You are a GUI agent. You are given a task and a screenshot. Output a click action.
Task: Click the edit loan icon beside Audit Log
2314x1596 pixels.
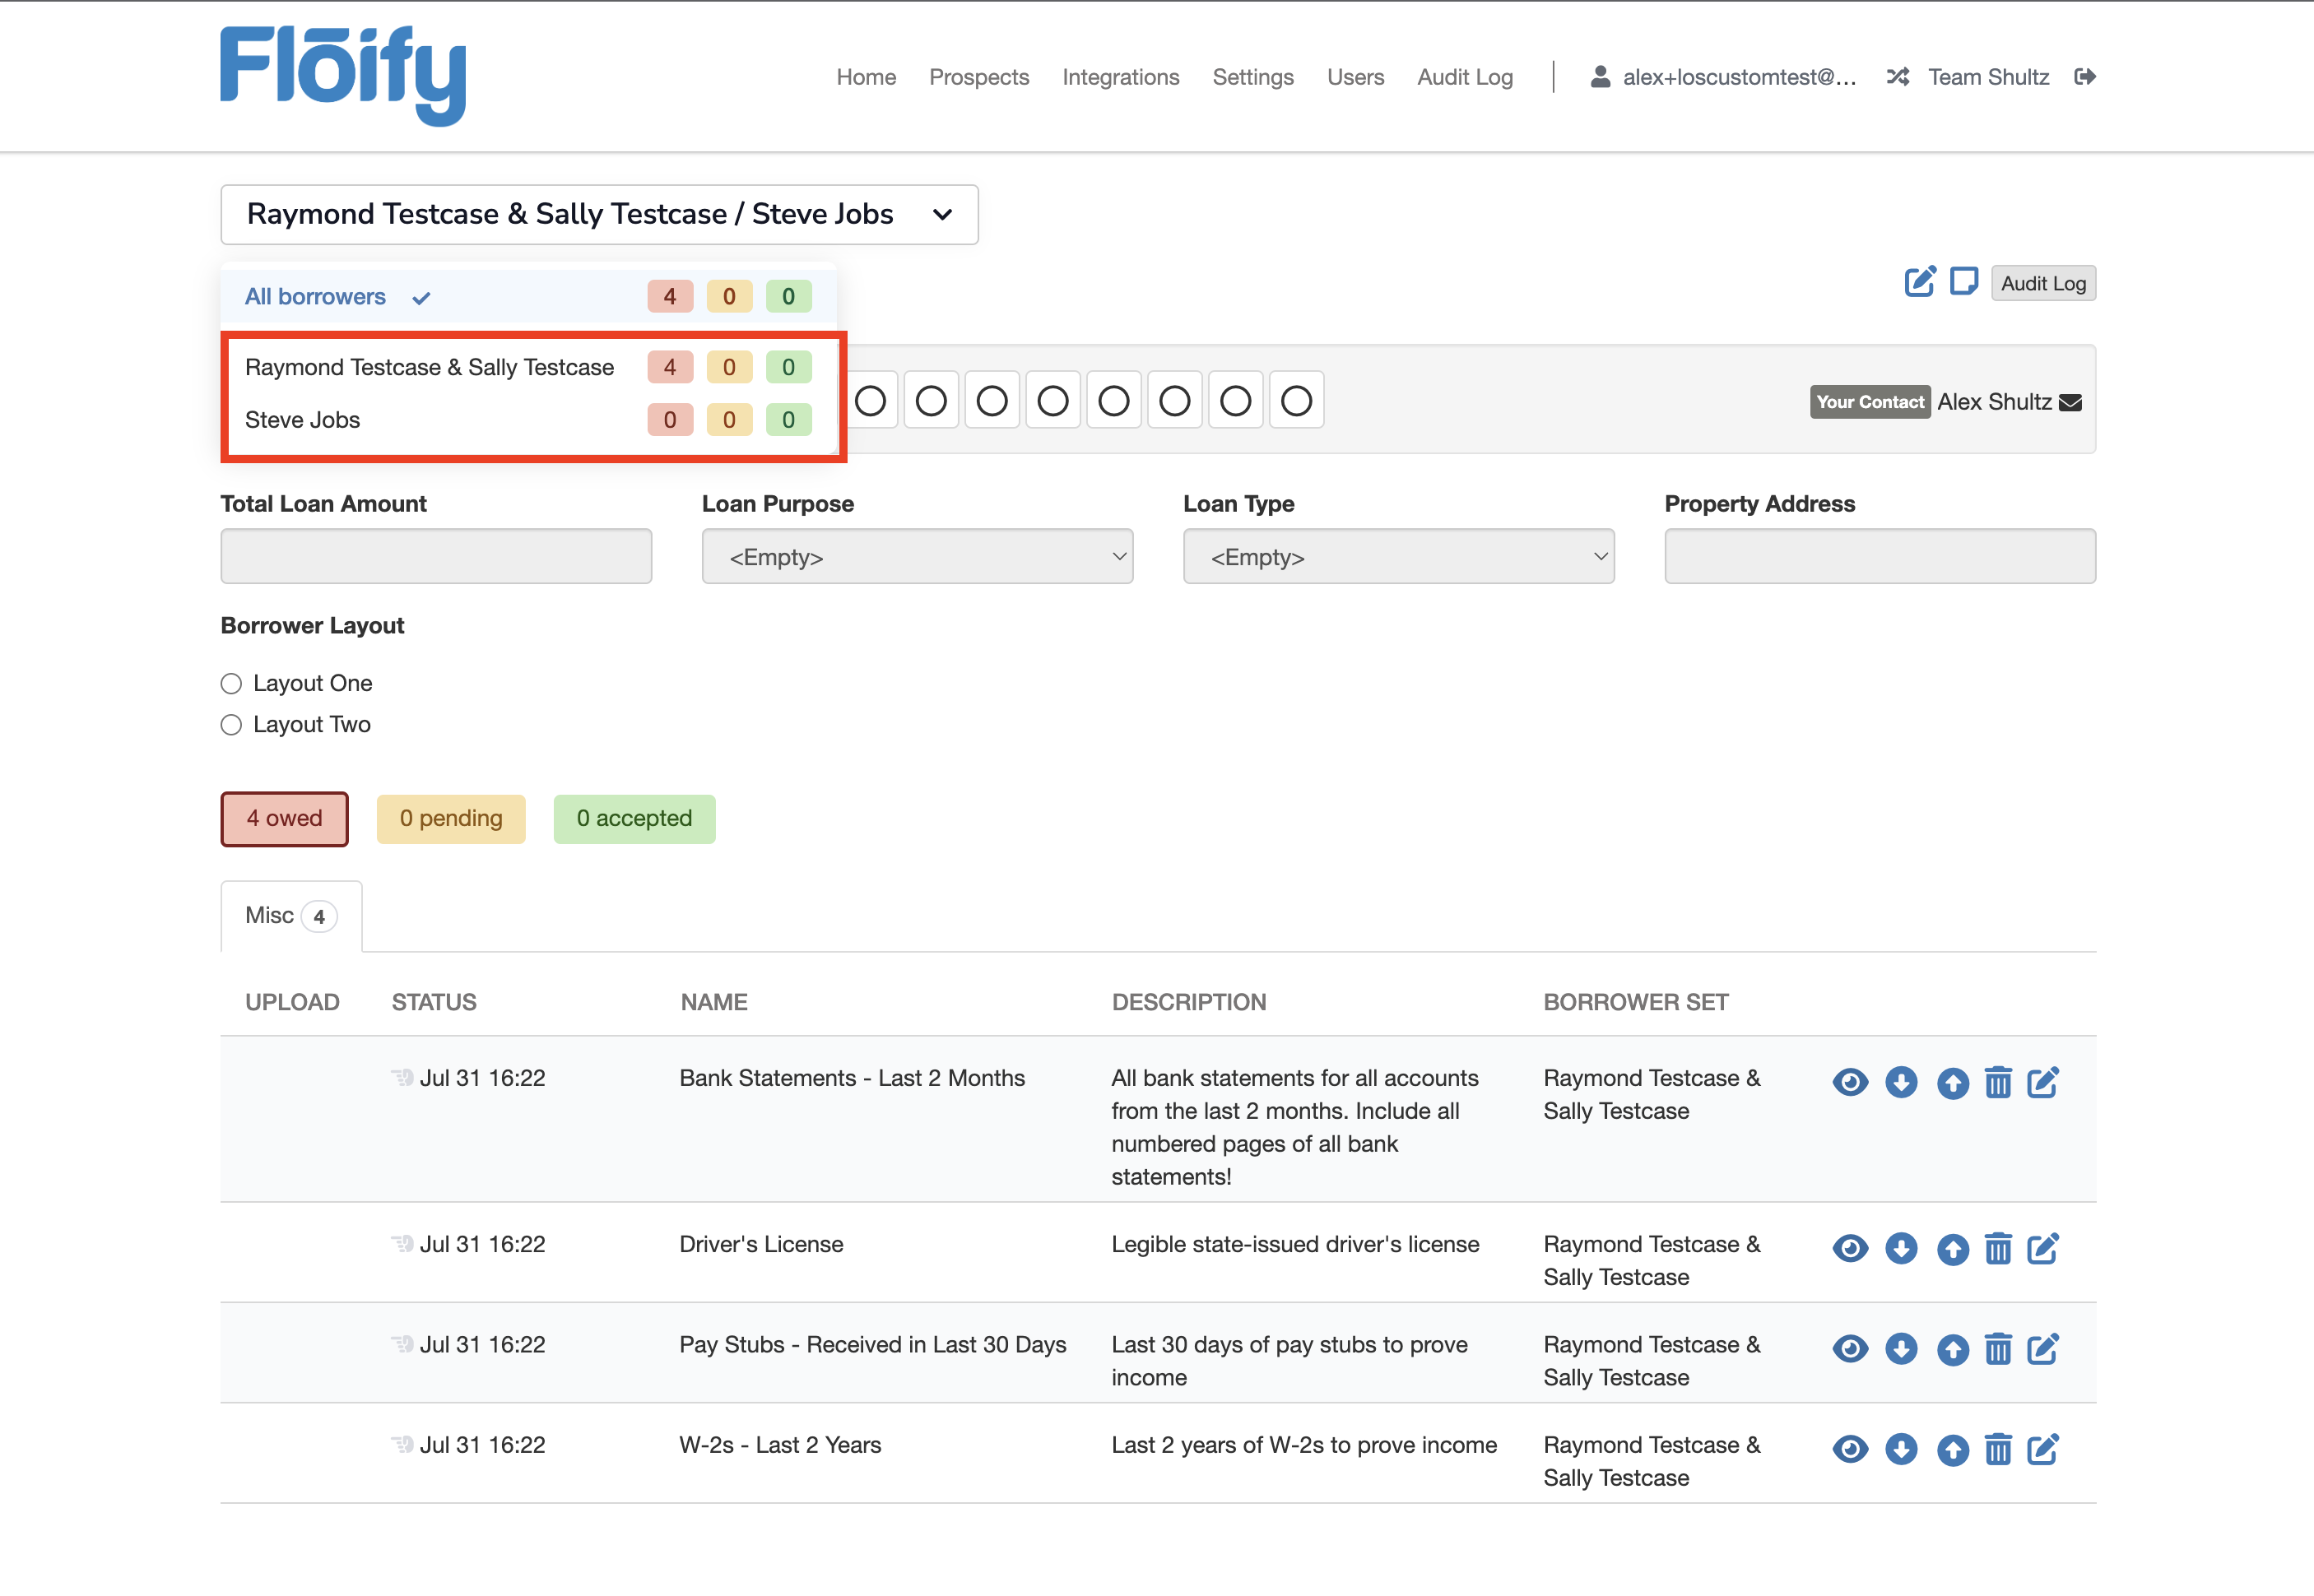pyautogui.click(x=1919, y=282)
